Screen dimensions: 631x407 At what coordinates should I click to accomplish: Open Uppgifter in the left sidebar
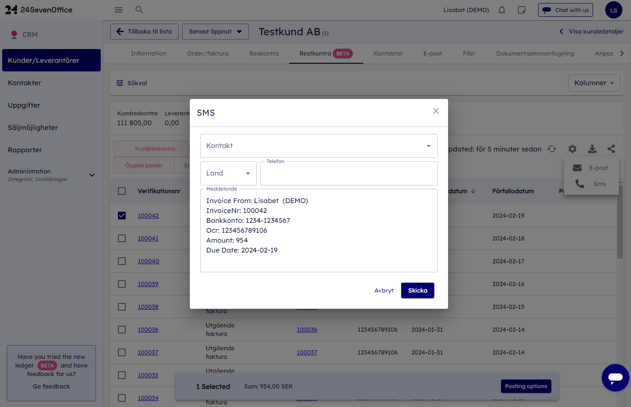(x=25, y=105)
